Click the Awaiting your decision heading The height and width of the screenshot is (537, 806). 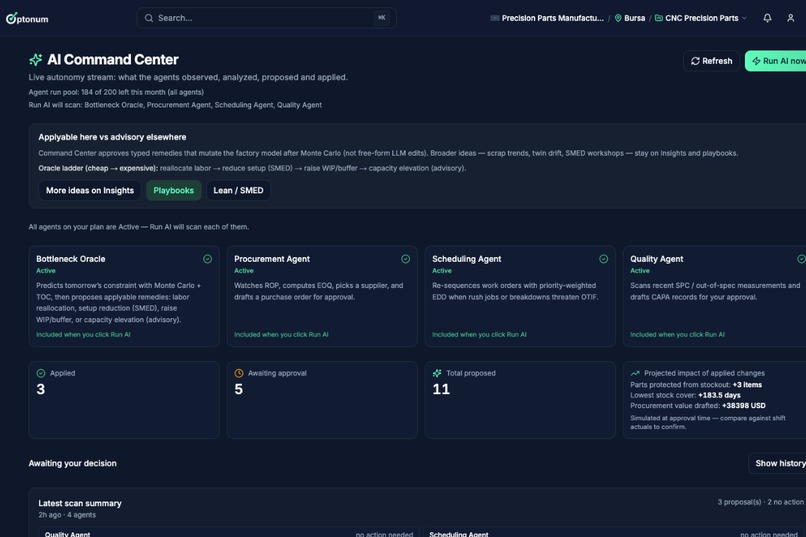pyautogui.click(x=72, y=464)
